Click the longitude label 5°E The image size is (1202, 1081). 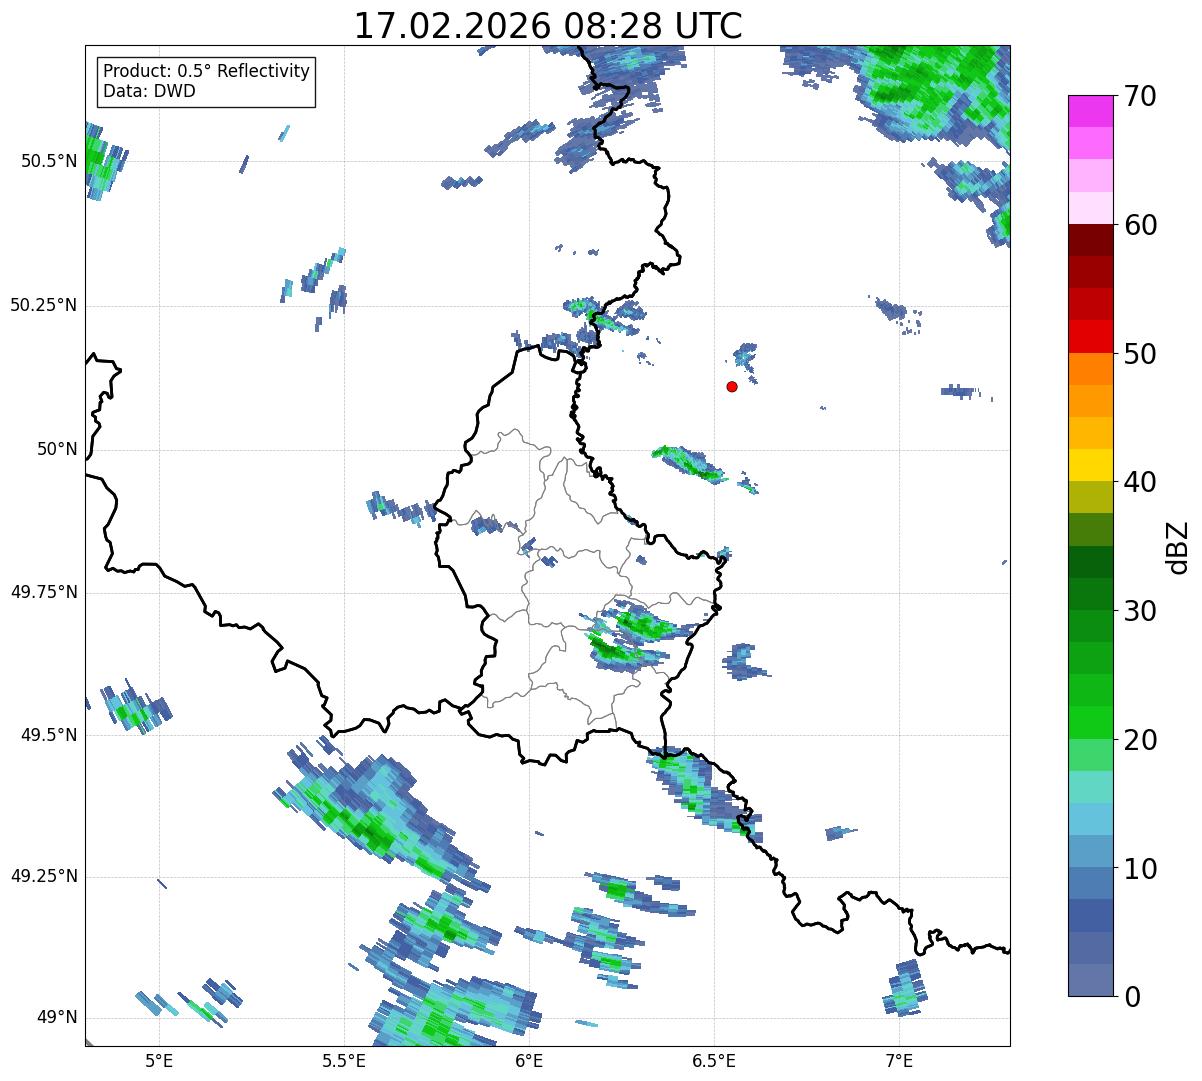[159, 1060]
